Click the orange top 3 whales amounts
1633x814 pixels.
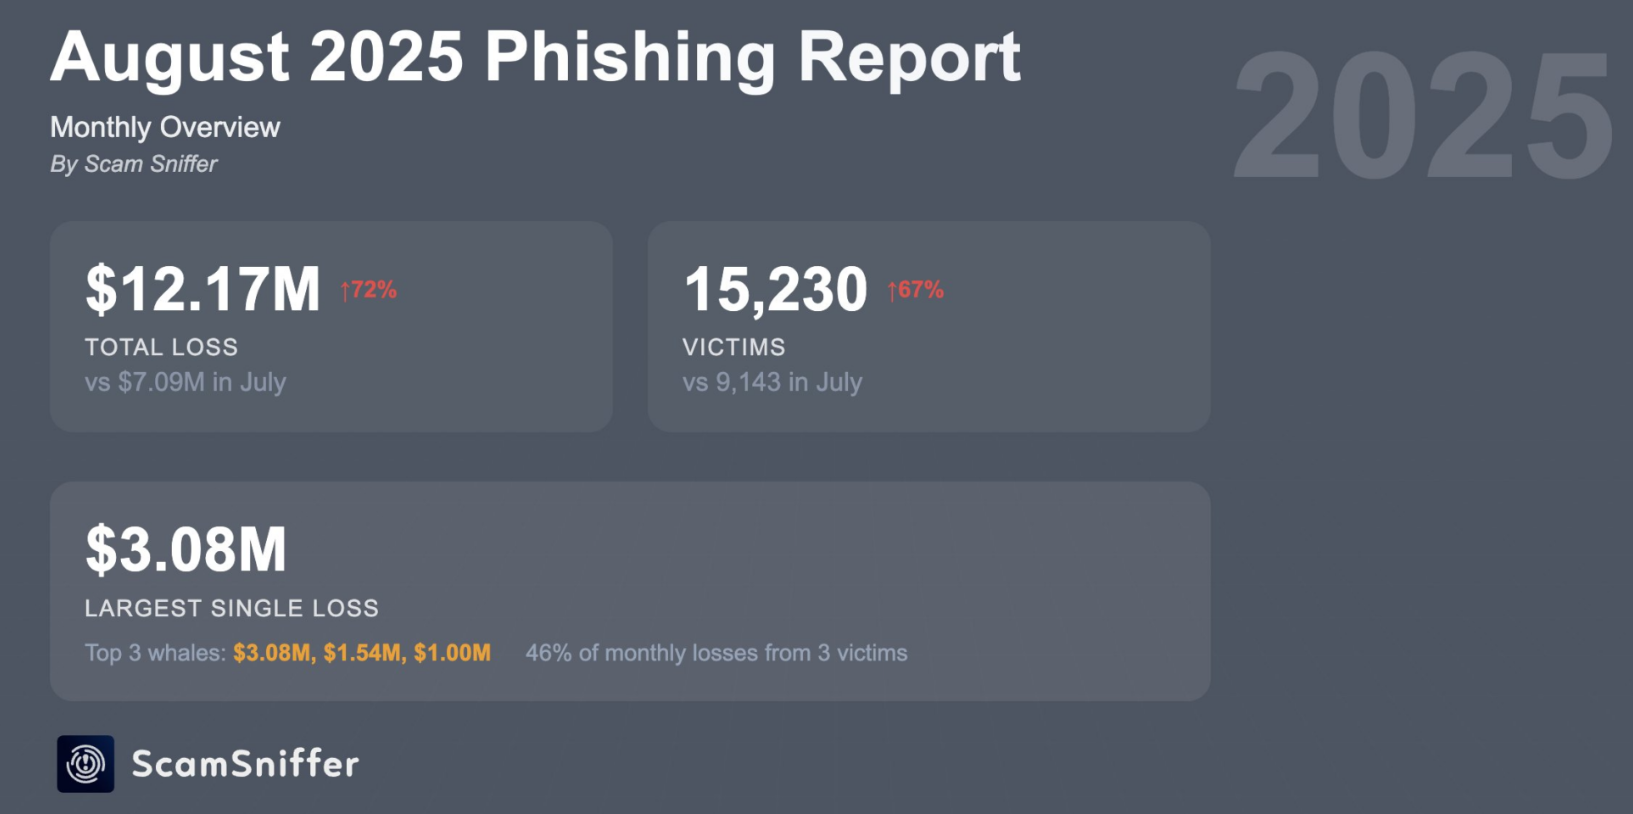click(362, 653)
